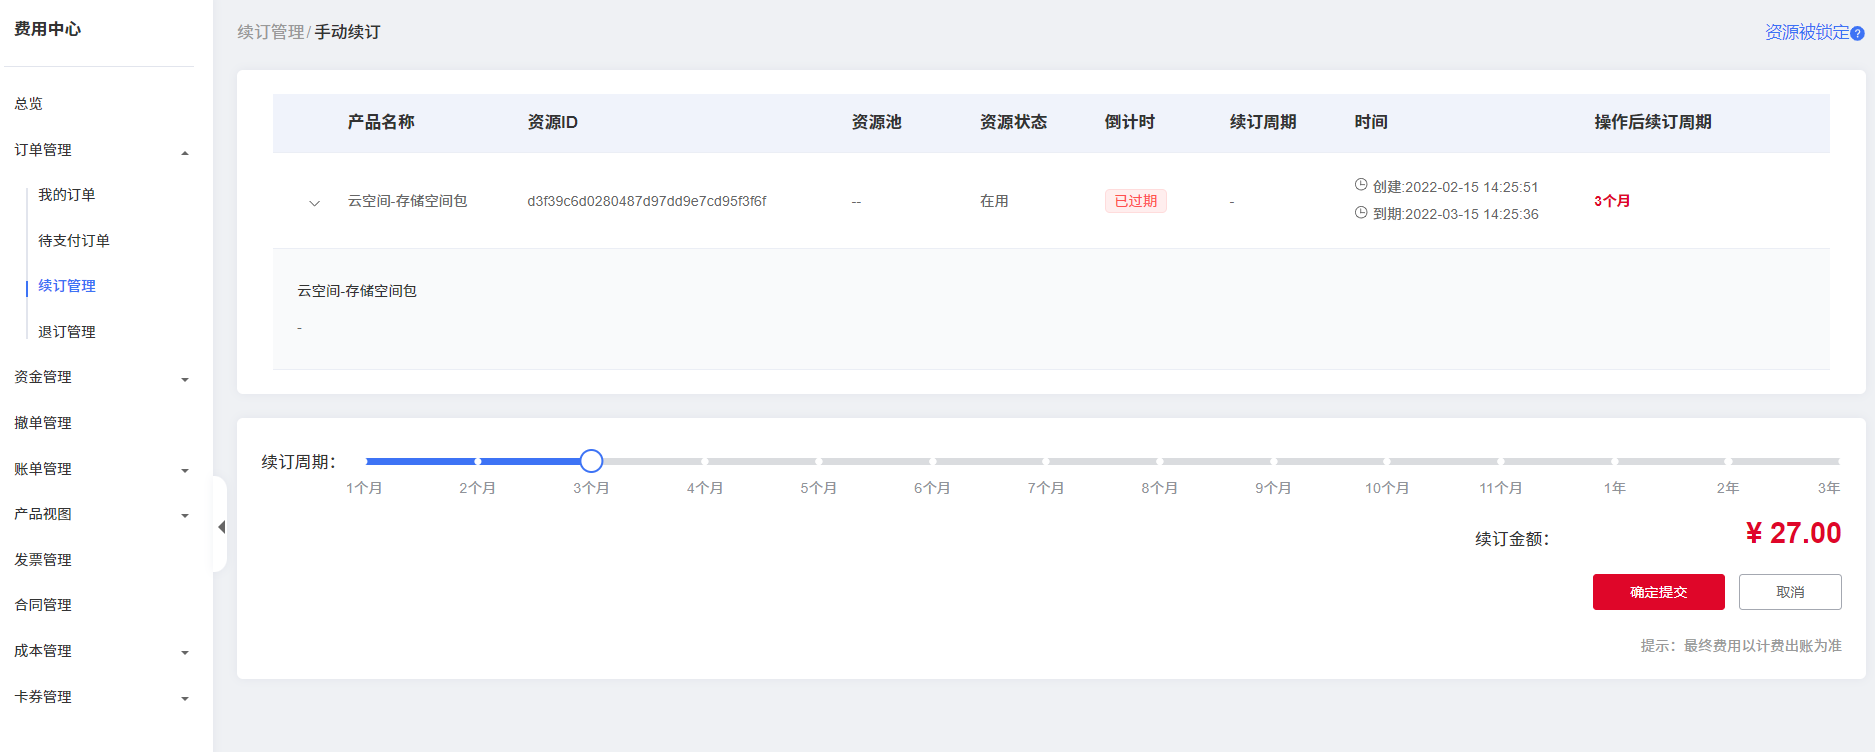Viewport: 1875px width, 752px height.
Task: Click the clock icon beside 到期 time
Action: (1360, 213)
